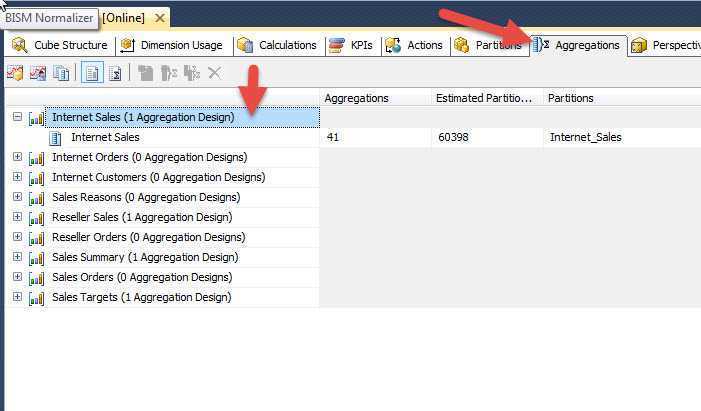Select Sales Orders (0 Aggregation Designs)
Viewport: 701px width, 411px height.
coord(142,277)
